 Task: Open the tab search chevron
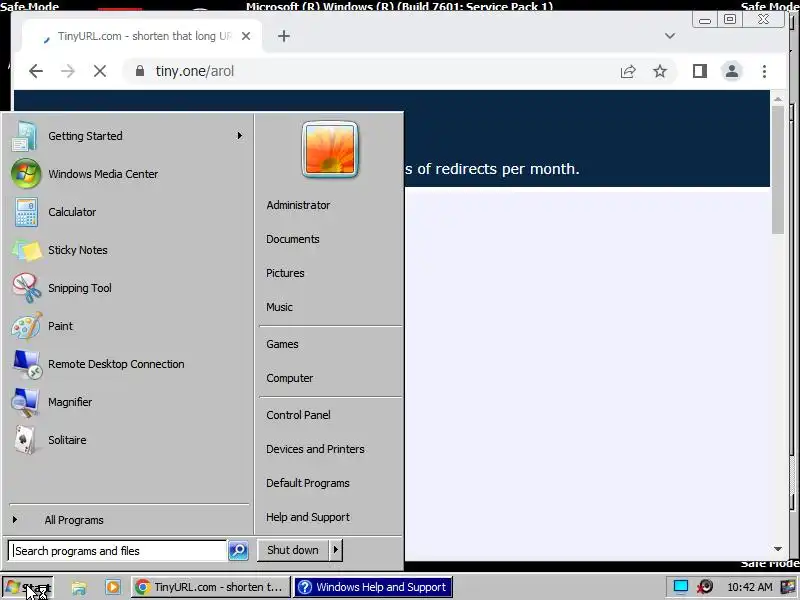[670, 36]
